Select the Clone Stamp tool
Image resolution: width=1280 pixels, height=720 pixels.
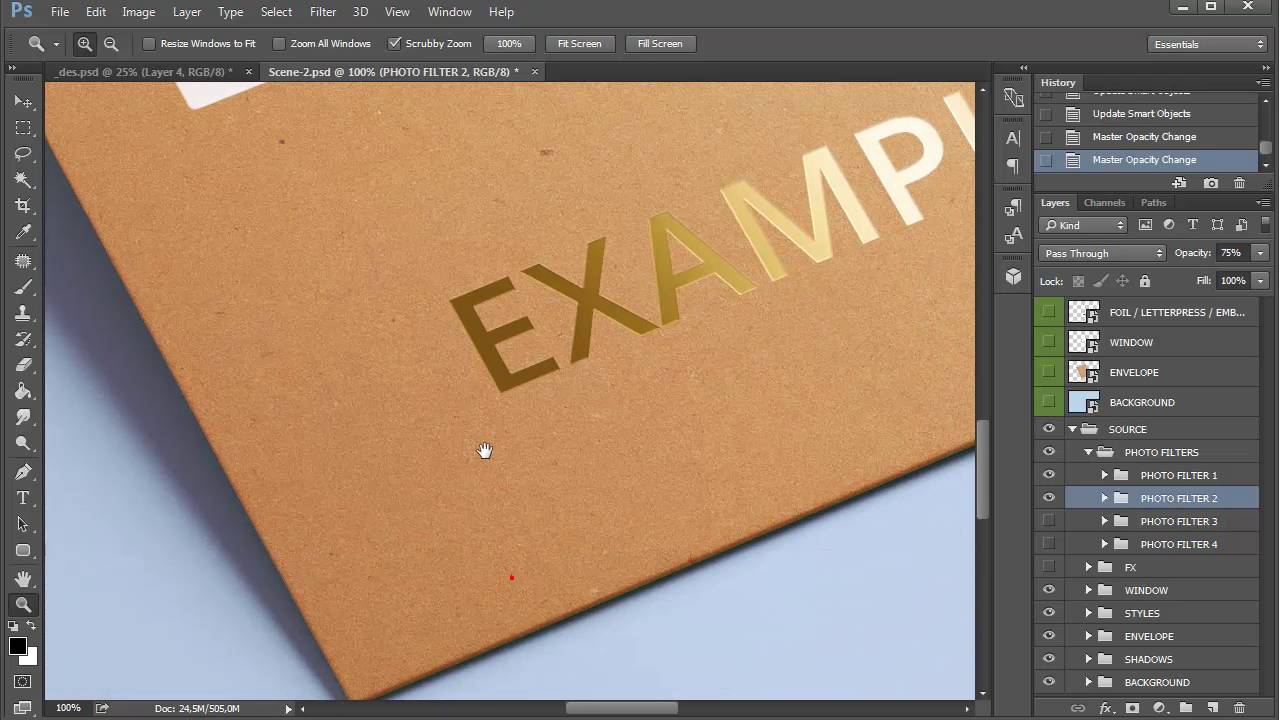click(x=23, y=313)
